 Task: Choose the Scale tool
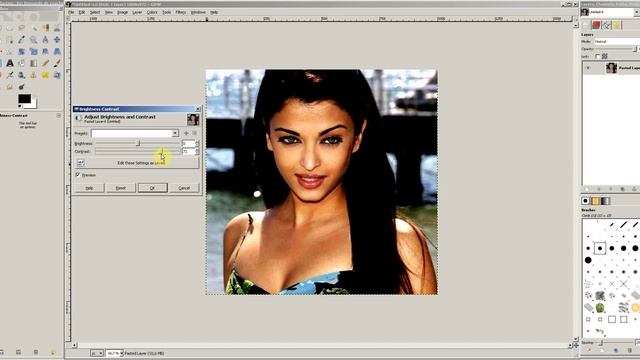[33, 52]
